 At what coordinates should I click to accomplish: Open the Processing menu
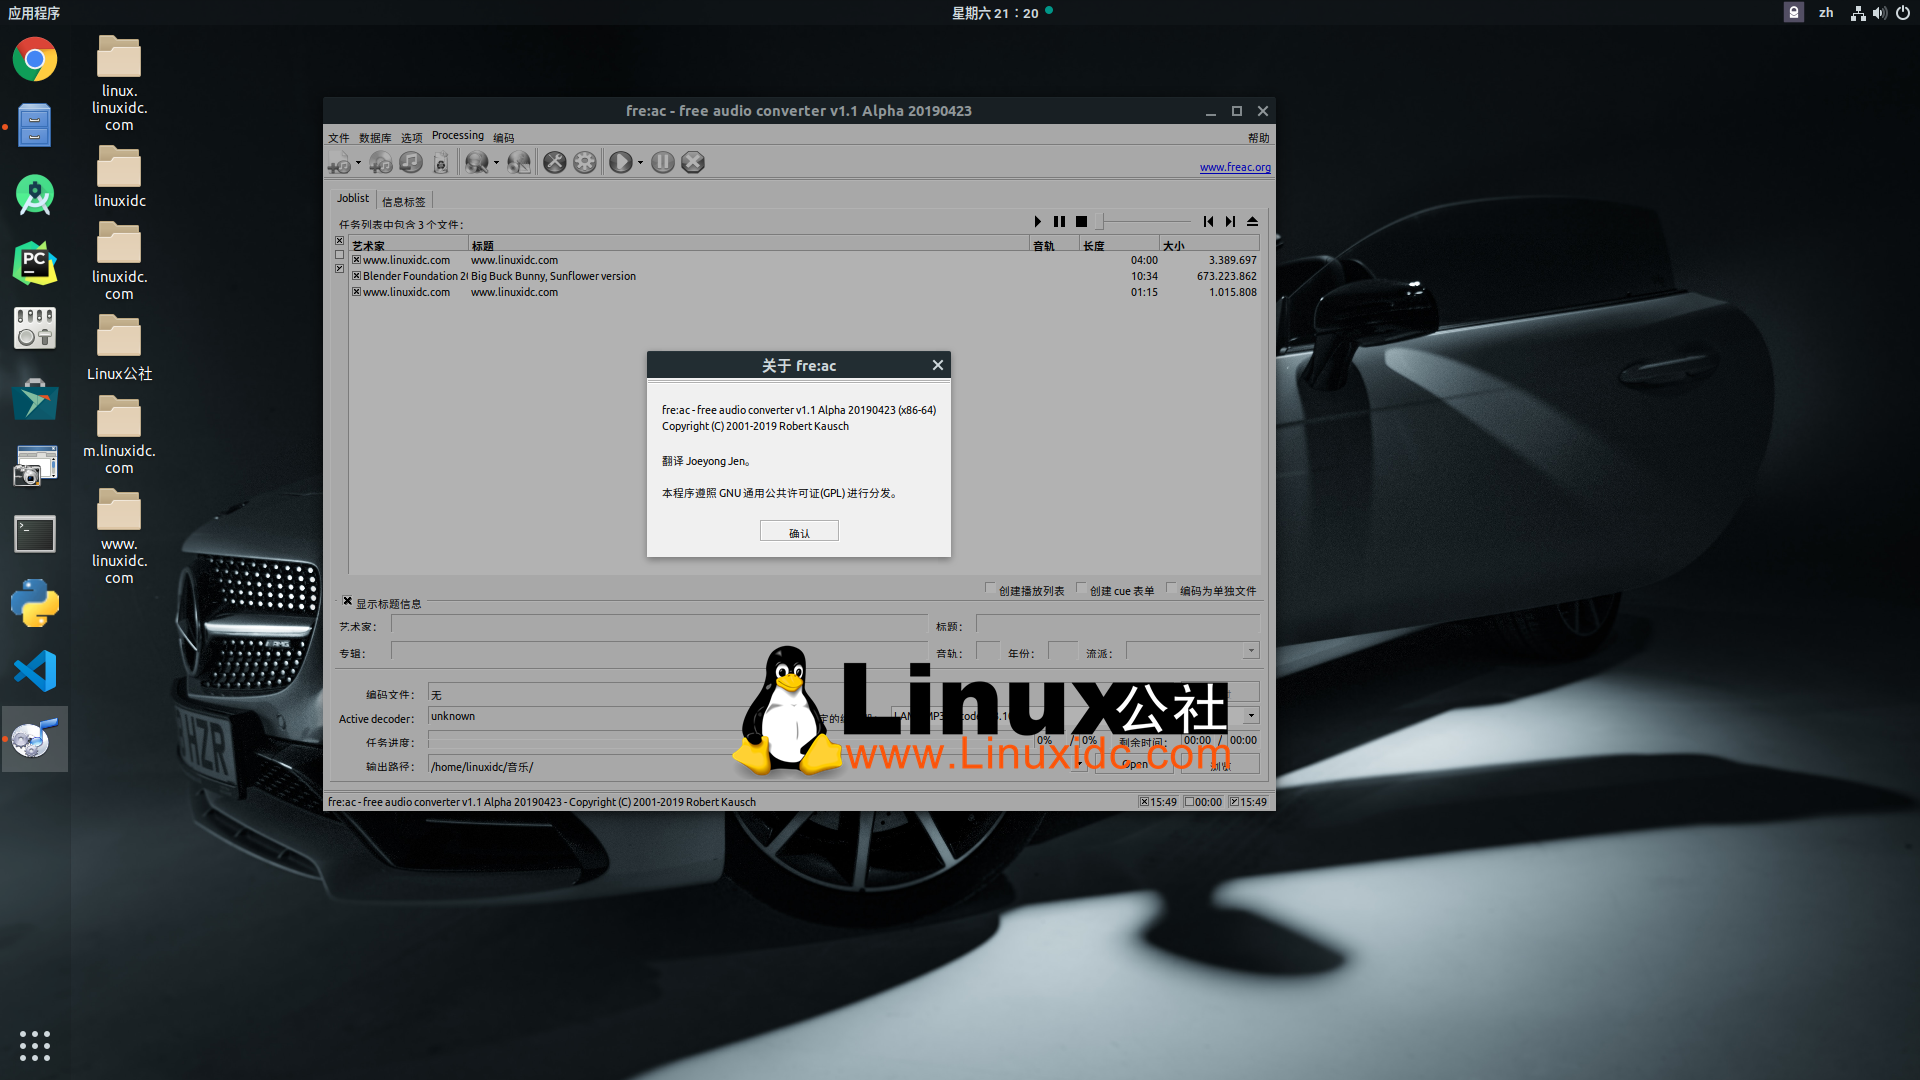click(x=458, y=135)
